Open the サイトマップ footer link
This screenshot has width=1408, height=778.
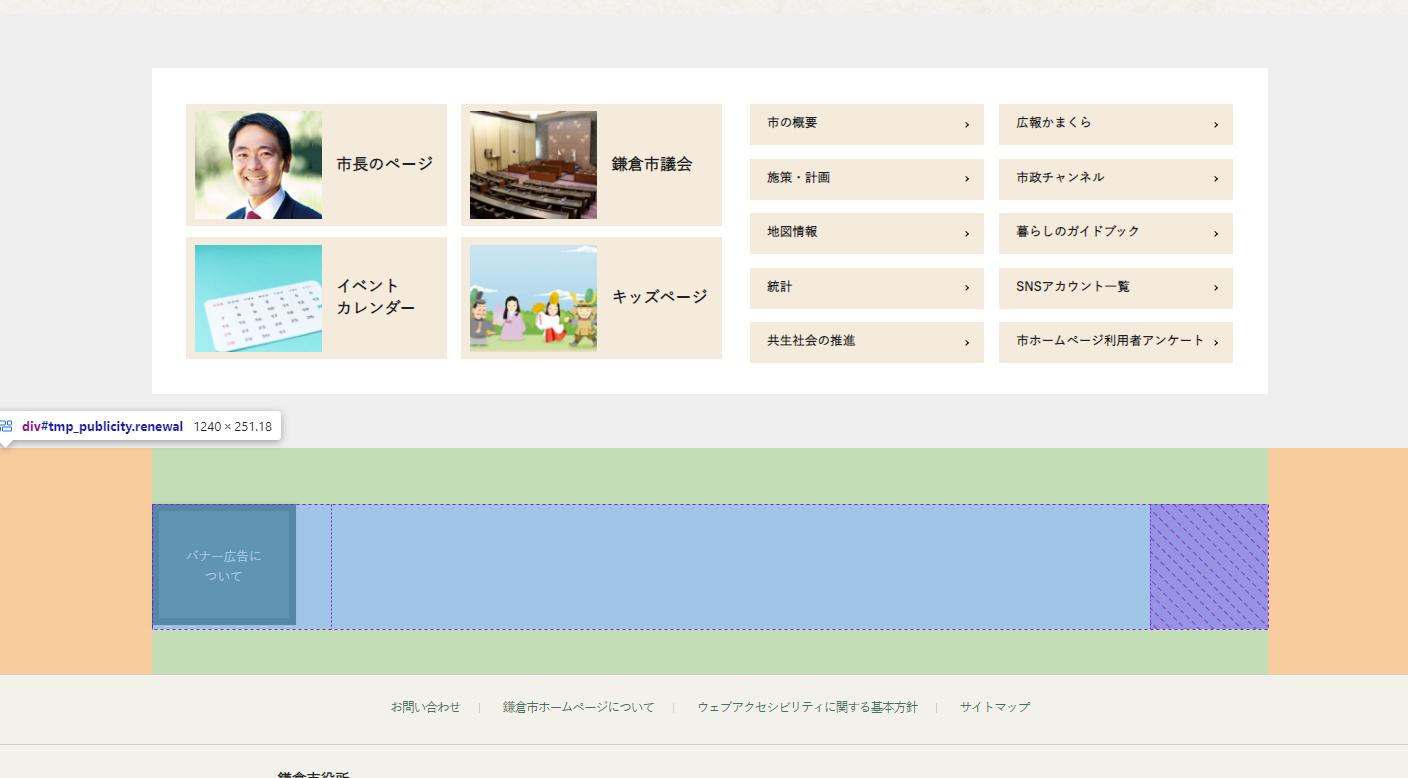(994, 707)
